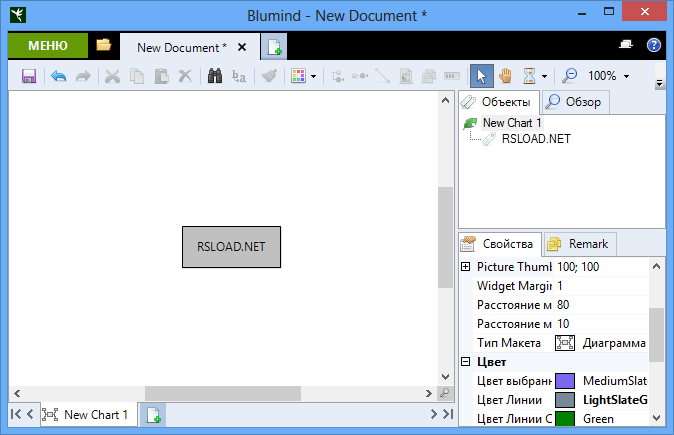Click the MediumSlateBlue color swatch
This screenshot has width=674, height=435.
(565, 381)
